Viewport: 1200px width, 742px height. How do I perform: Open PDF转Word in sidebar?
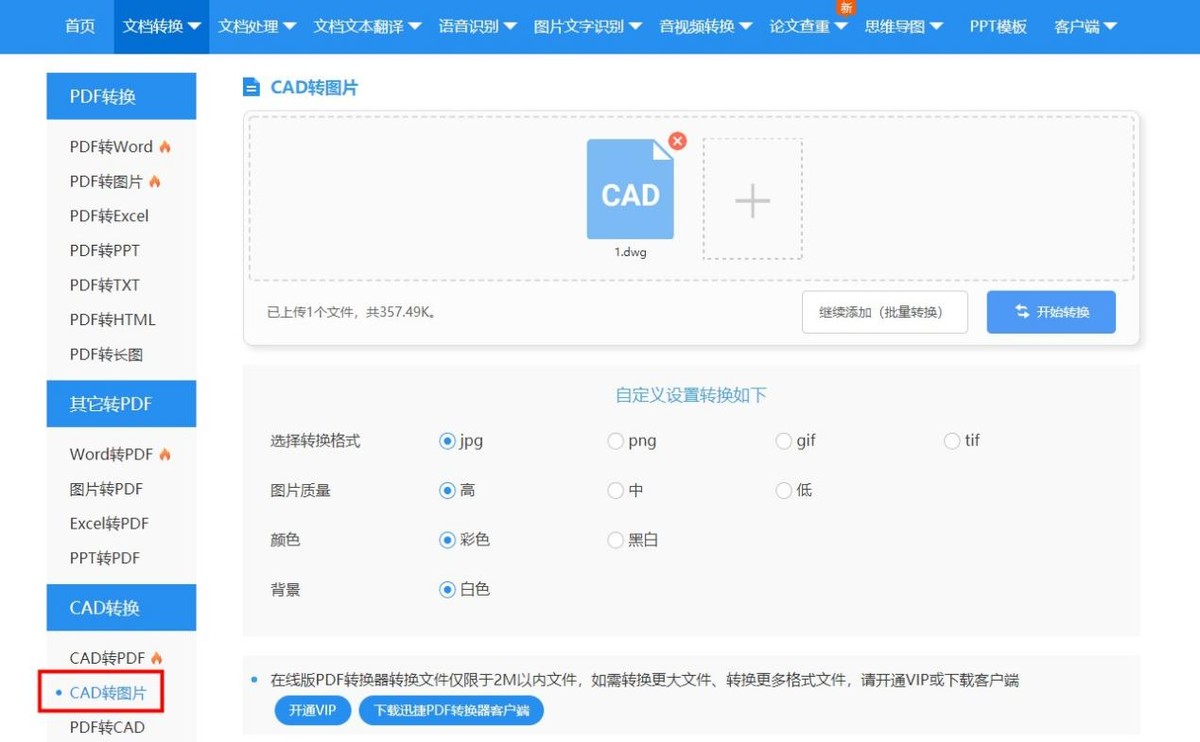(x=111, y=147)
